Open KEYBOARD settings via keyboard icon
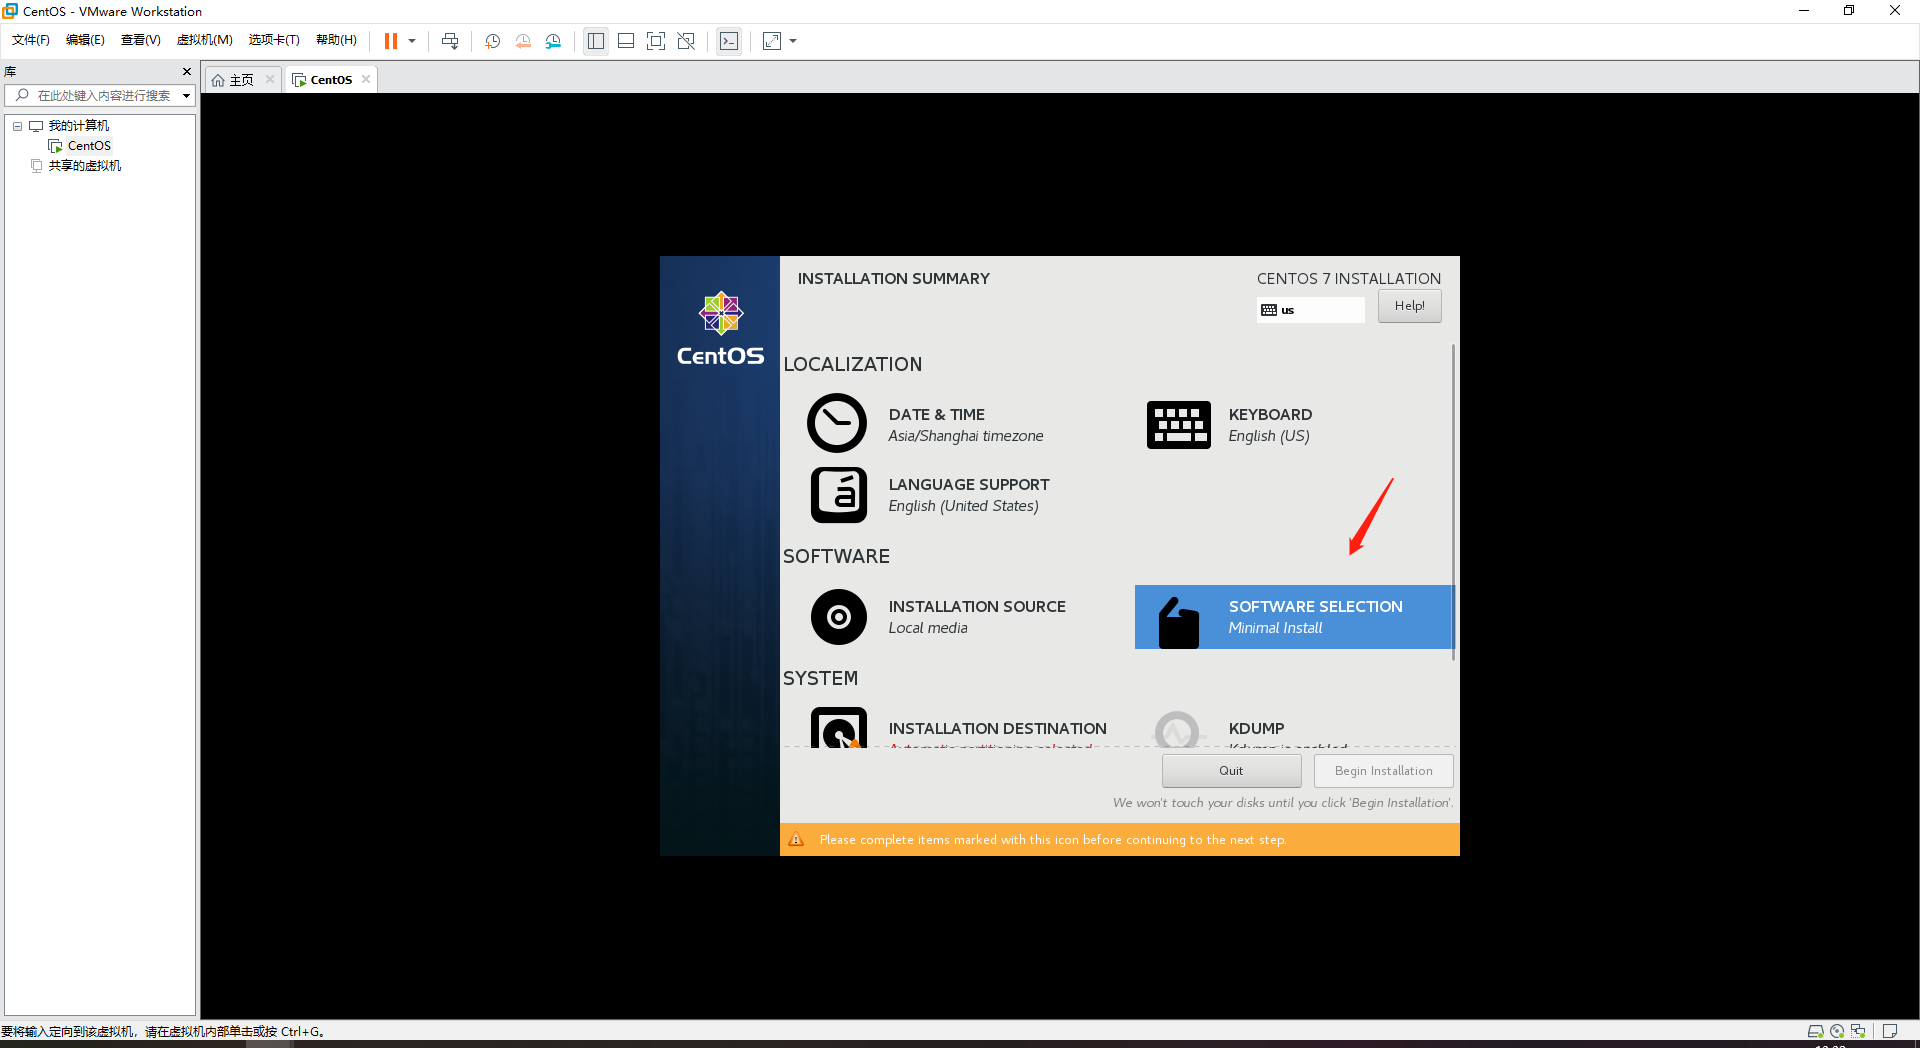 coord(1178,425)
